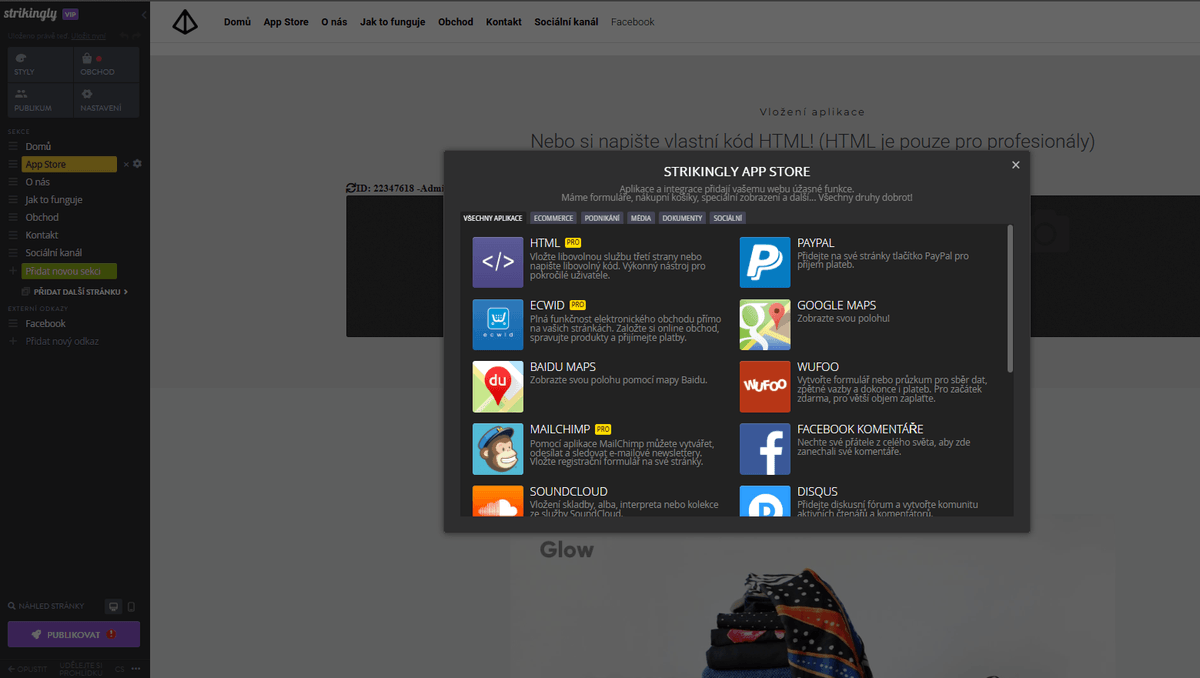The width and height of the screenshot is (1200, 678).
Task: Select App Store section in sidebar
Action: (x=69, y=164)
